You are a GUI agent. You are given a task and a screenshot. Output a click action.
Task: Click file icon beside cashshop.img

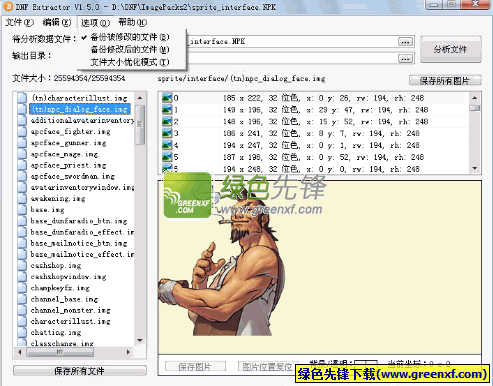pos(22,265)
